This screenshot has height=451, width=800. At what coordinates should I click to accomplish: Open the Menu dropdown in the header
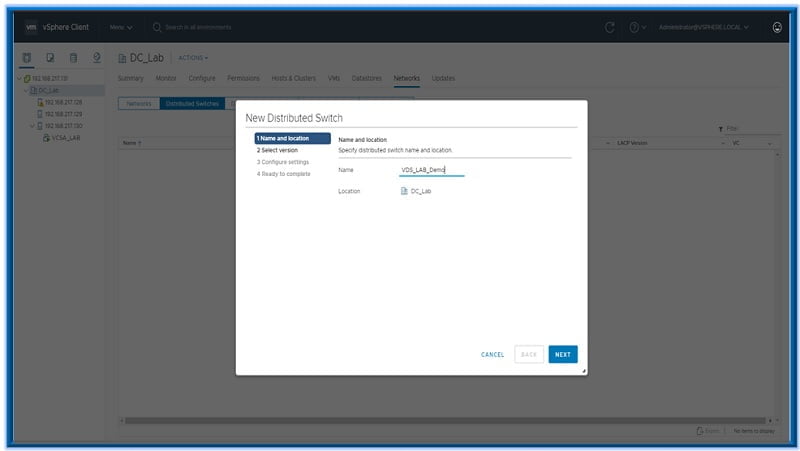coord(121,27)
